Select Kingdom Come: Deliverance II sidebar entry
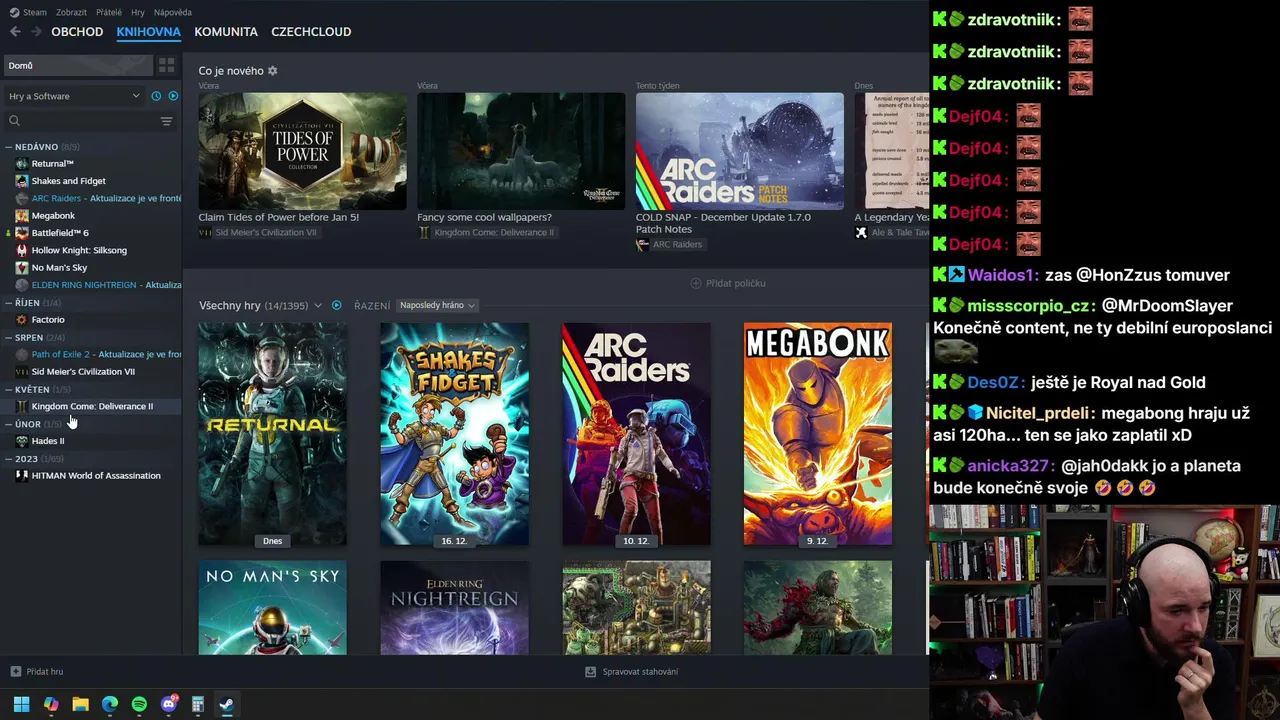The width and height of the screenshot is (1280, 720). click(91, 406)
